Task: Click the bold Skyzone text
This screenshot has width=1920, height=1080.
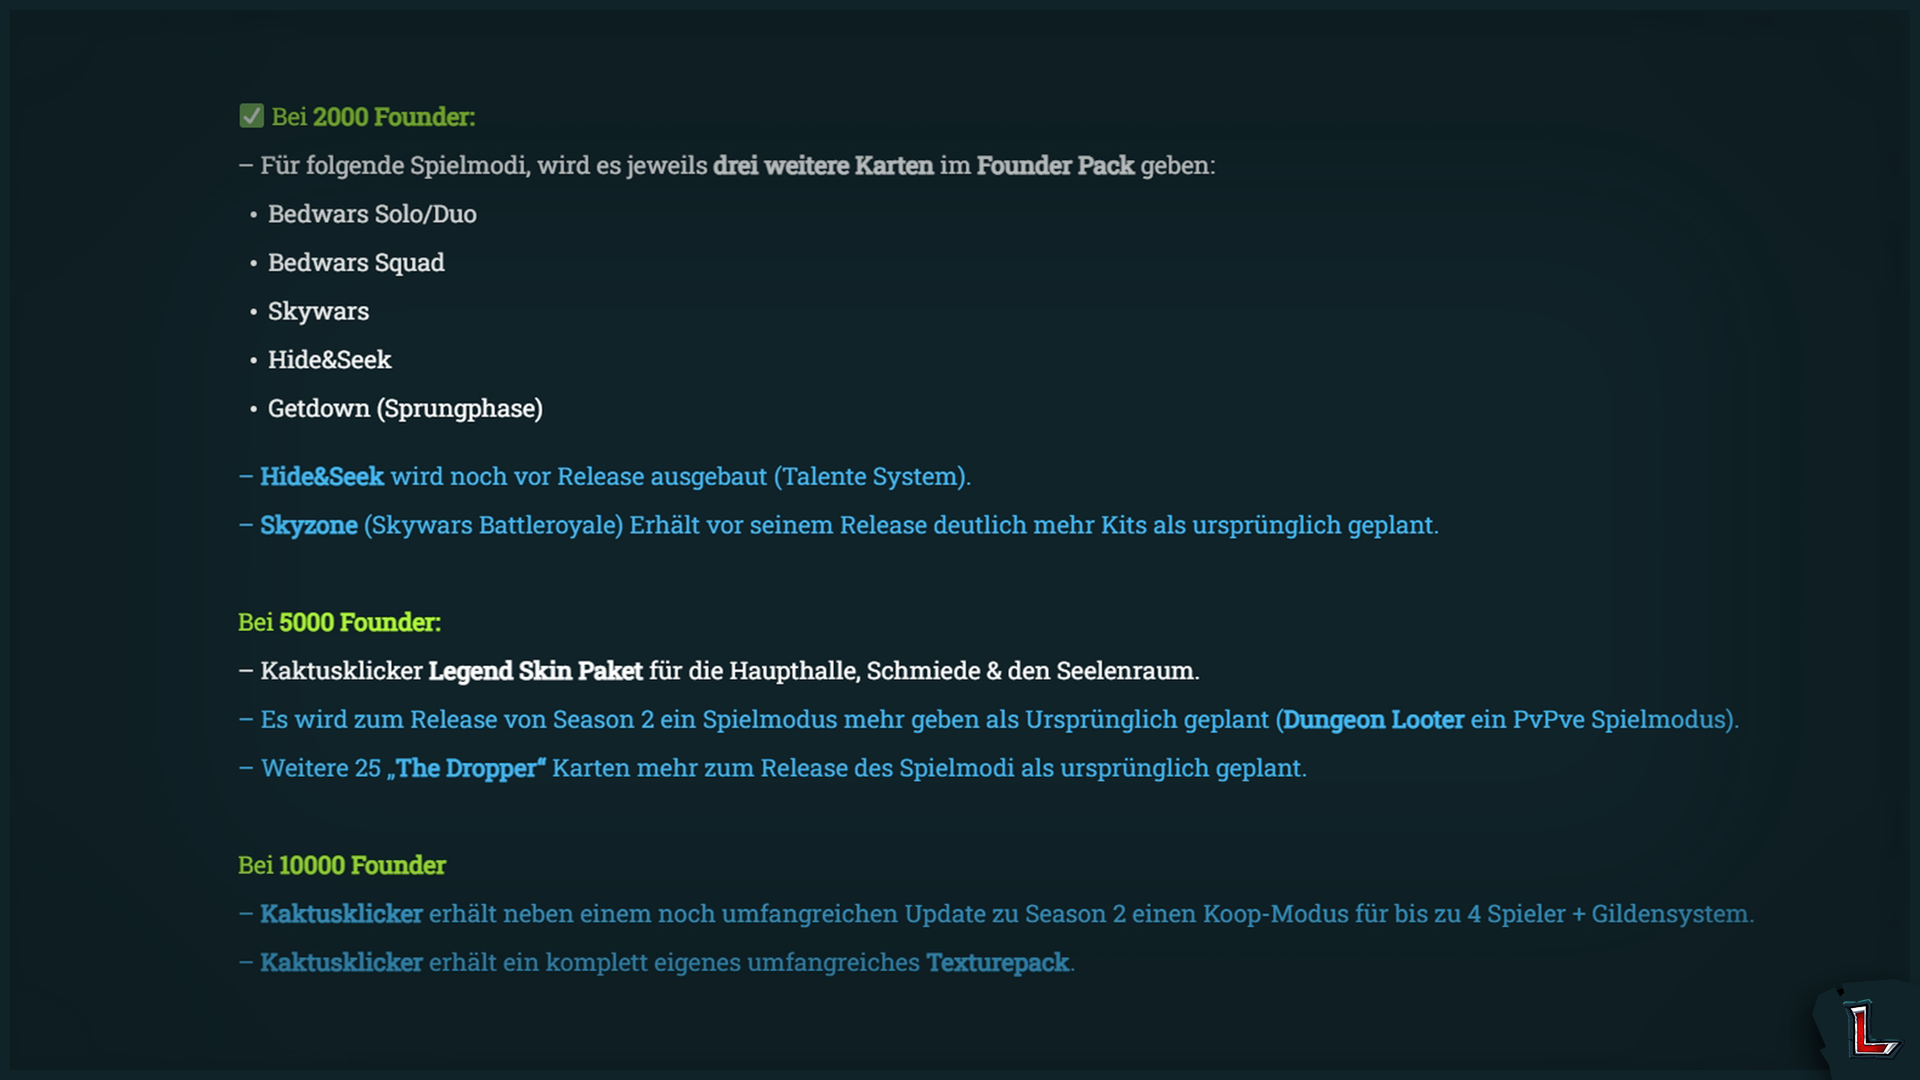Action: pos(309,526)
